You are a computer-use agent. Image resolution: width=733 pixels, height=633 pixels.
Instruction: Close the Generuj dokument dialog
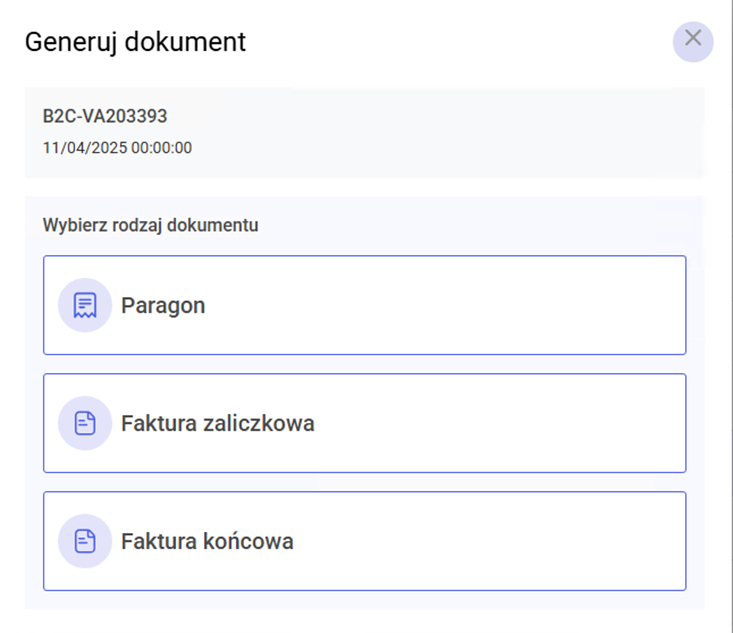pos(693,41)
